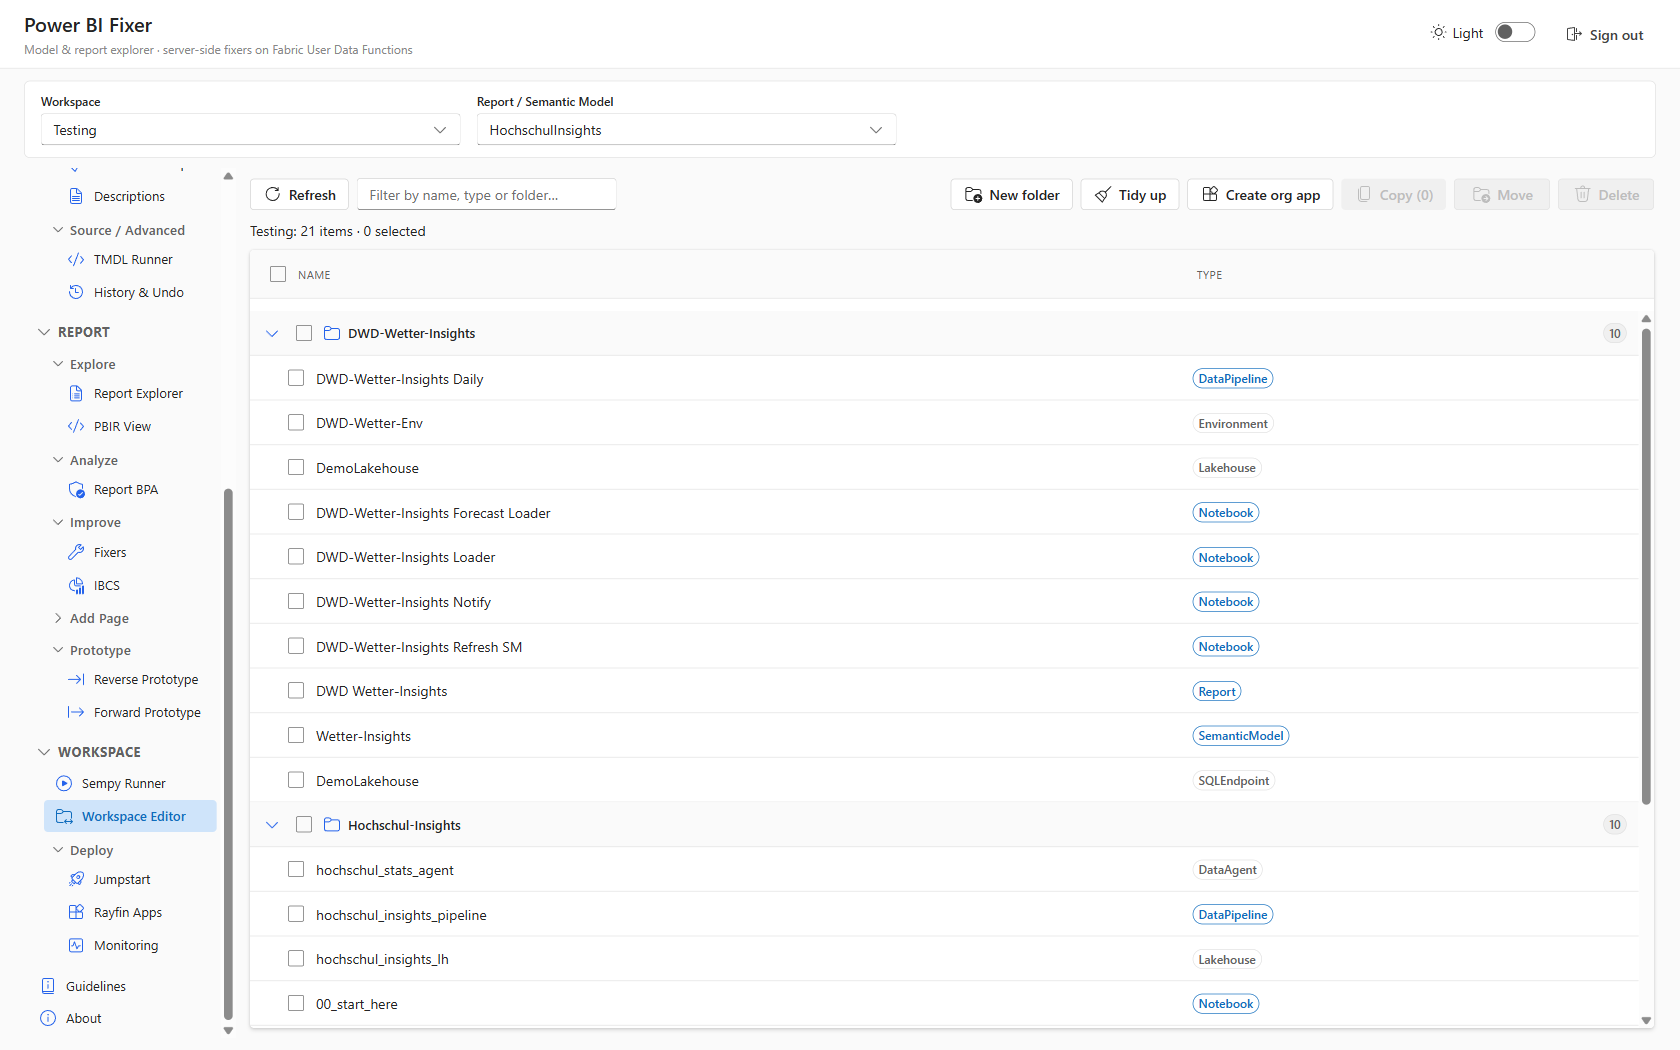Click the Fixers wrench icon

(x=76, y=552)
